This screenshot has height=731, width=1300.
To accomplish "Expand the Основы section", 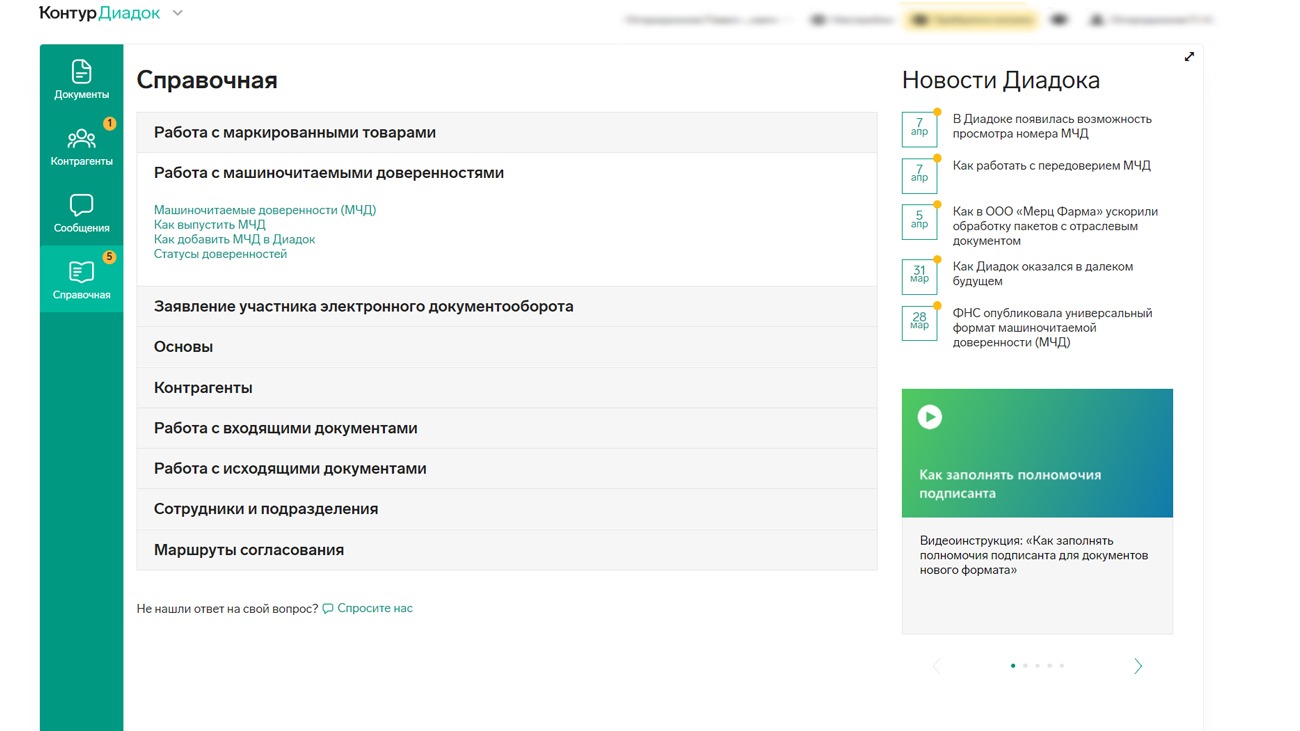I will tap(184, 347).
